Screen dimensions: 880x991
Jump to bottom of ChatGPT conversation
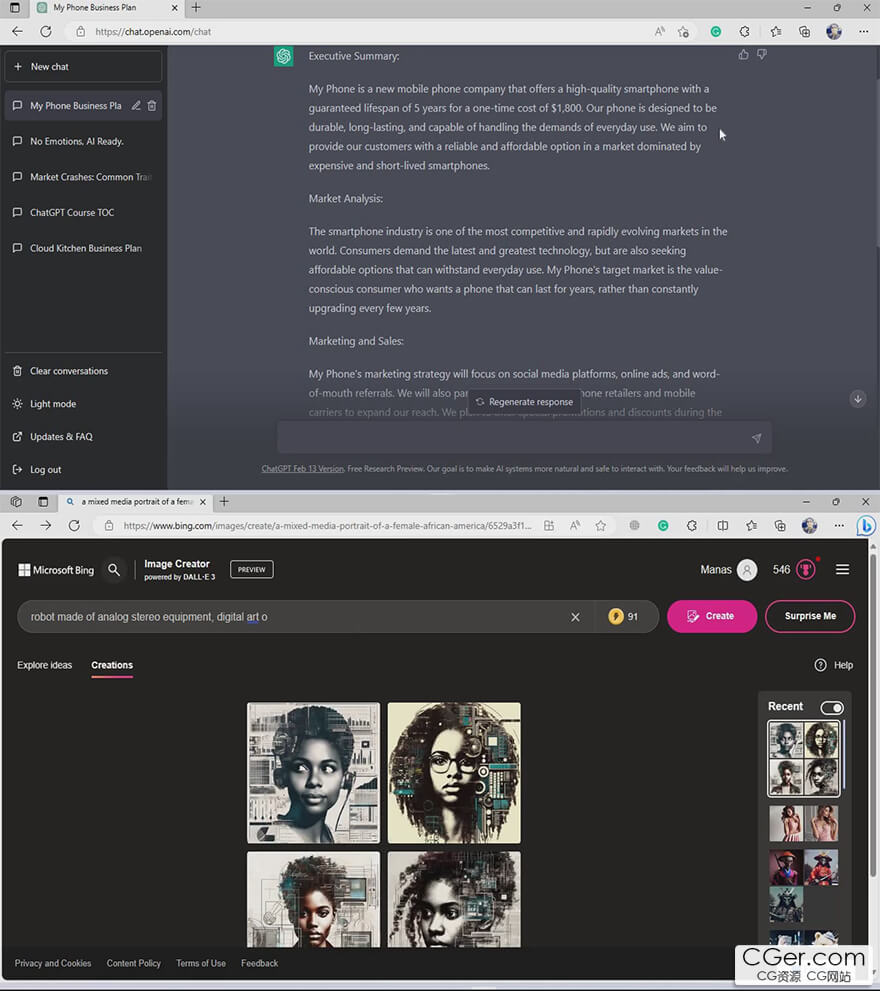point(858,399)
